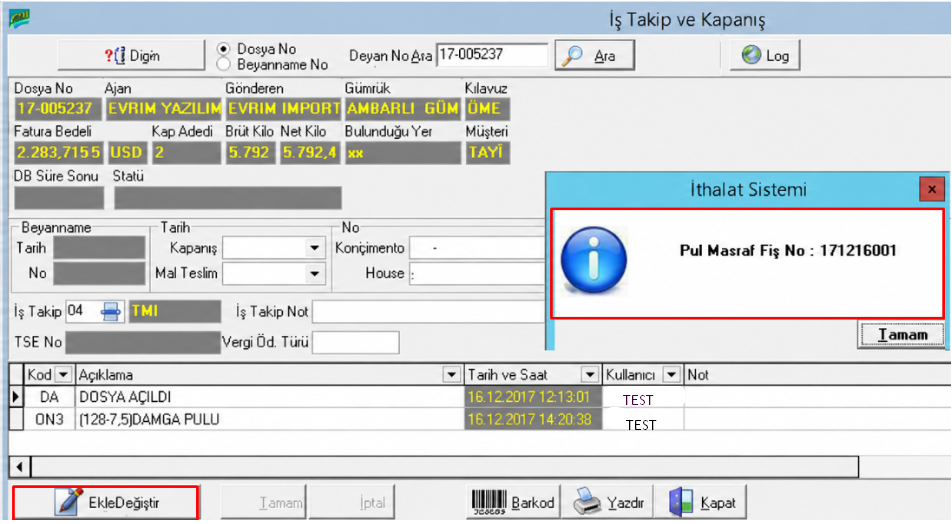This screenshot has height=524, width=952.
Task: Click the Pul Masraf Fiş No message text
Action: coord(788,251)
